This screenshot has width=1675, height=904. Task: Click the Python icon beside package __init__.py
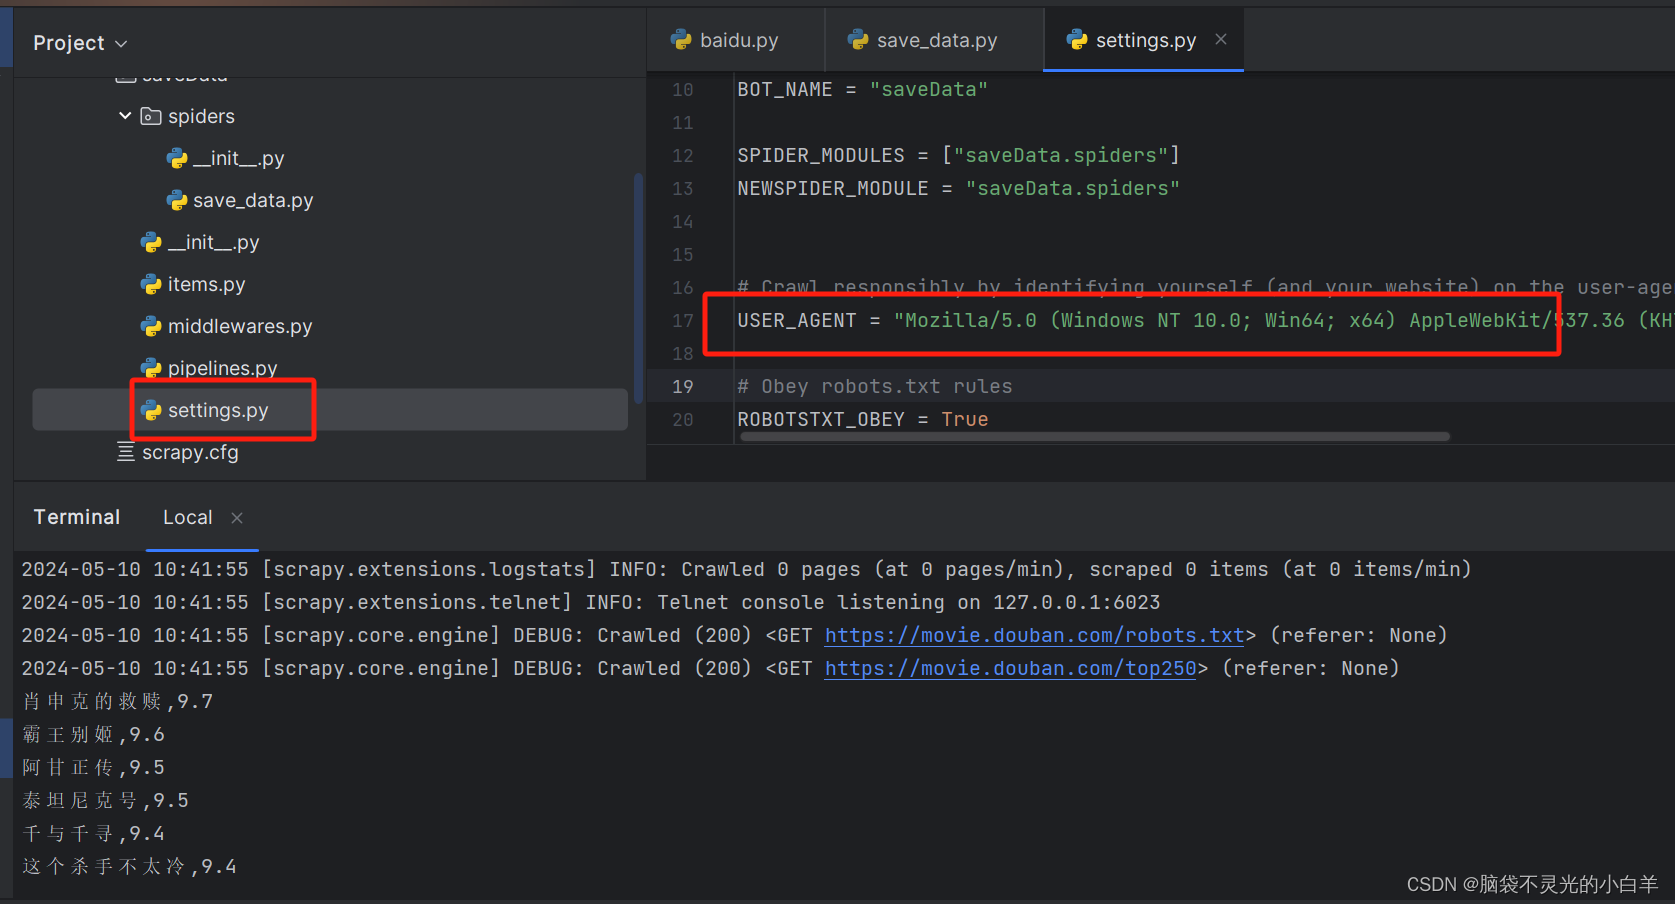[151, 243]
